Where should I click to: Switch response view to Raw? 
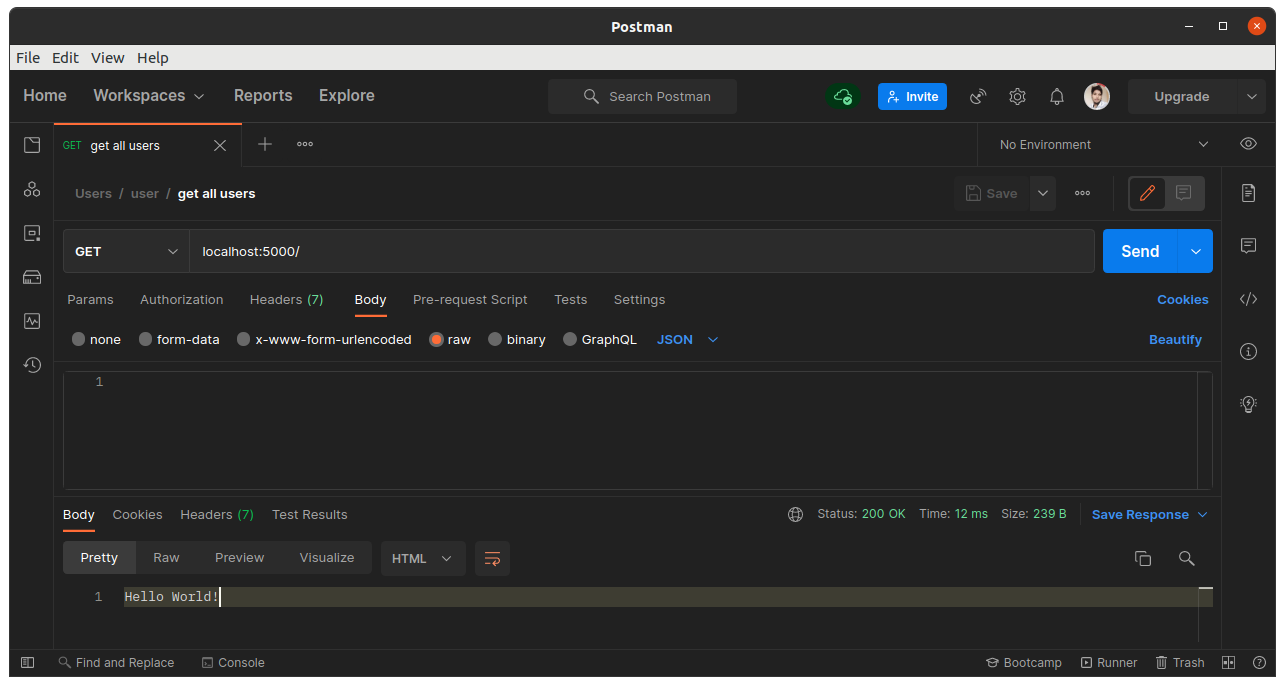pyautogui.click(x=166, y=558)
